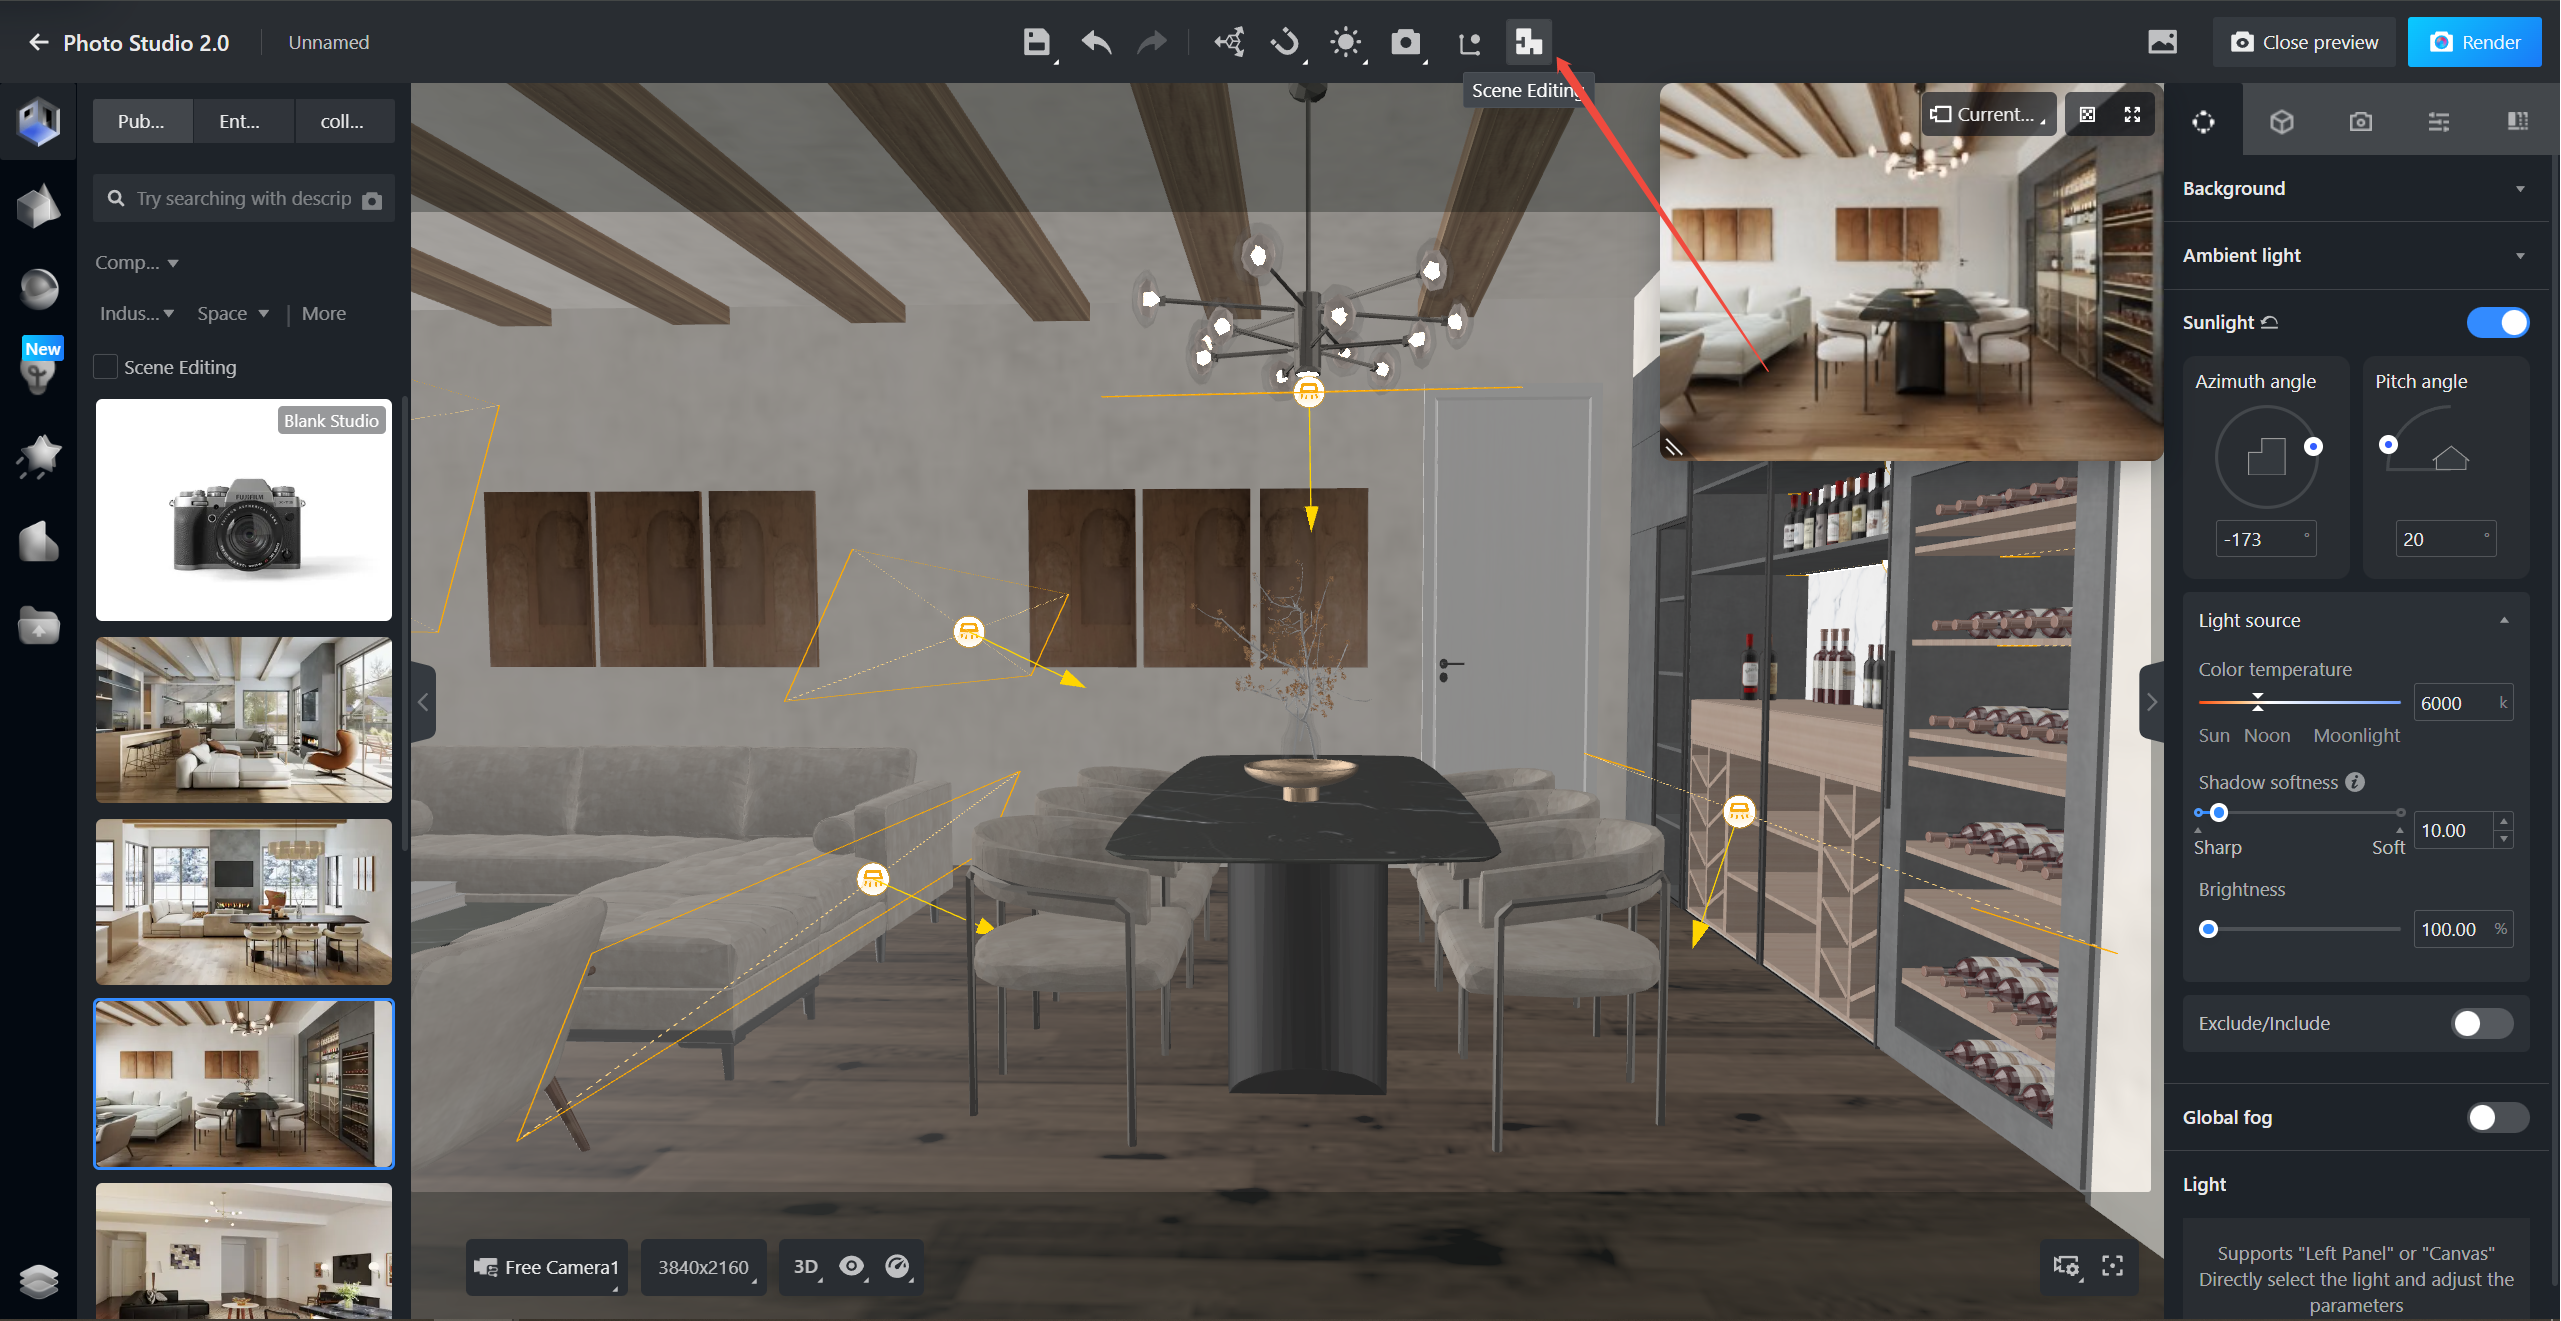Click the Render button

point(2474,42)
